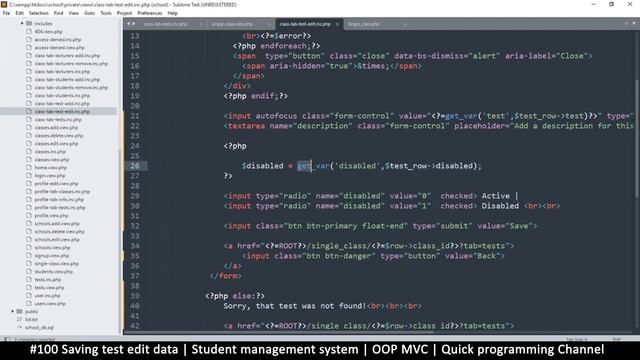Open access-denied.view.php in sidebar
Image resolution: width=640 pixels, height=360 pixels.
coord(59,47)
